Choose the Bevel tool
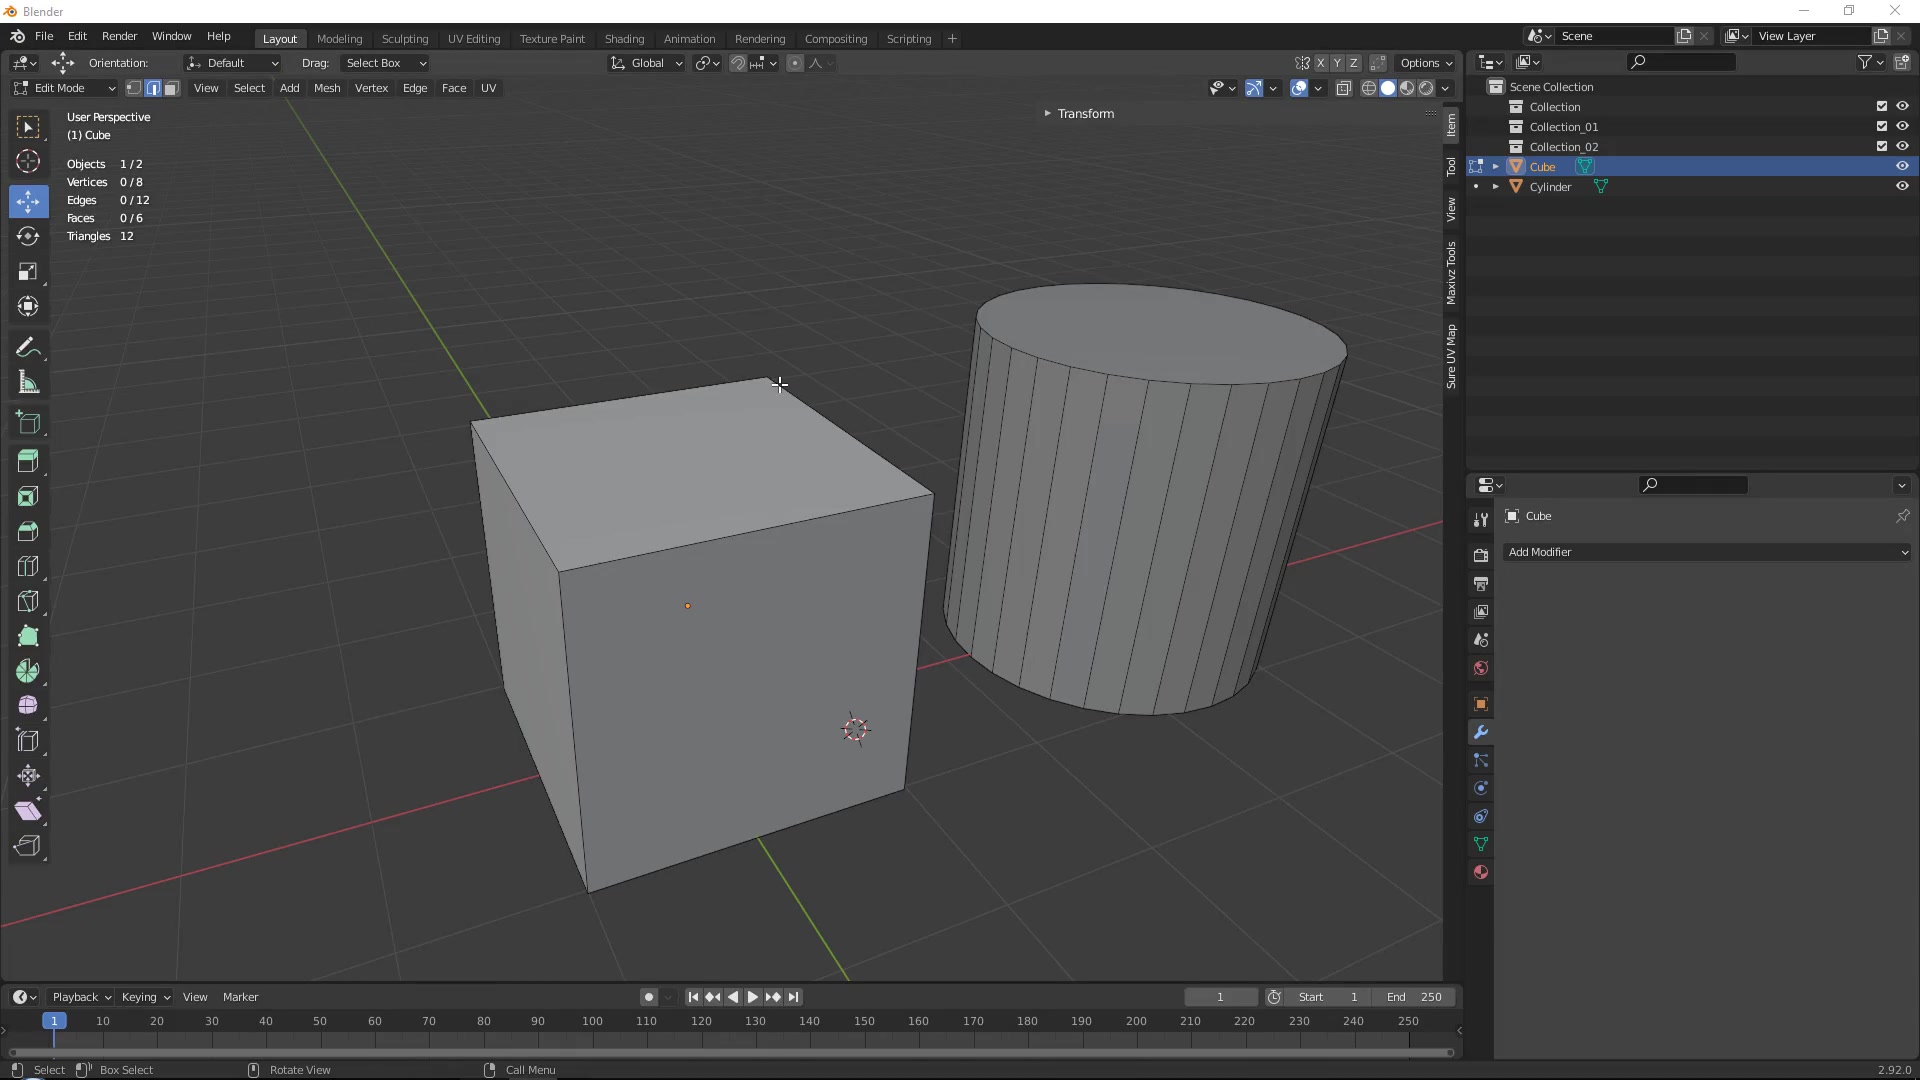Image resolution: width=1920 pixels, height=1080 pixels. (x=28, y=531)
